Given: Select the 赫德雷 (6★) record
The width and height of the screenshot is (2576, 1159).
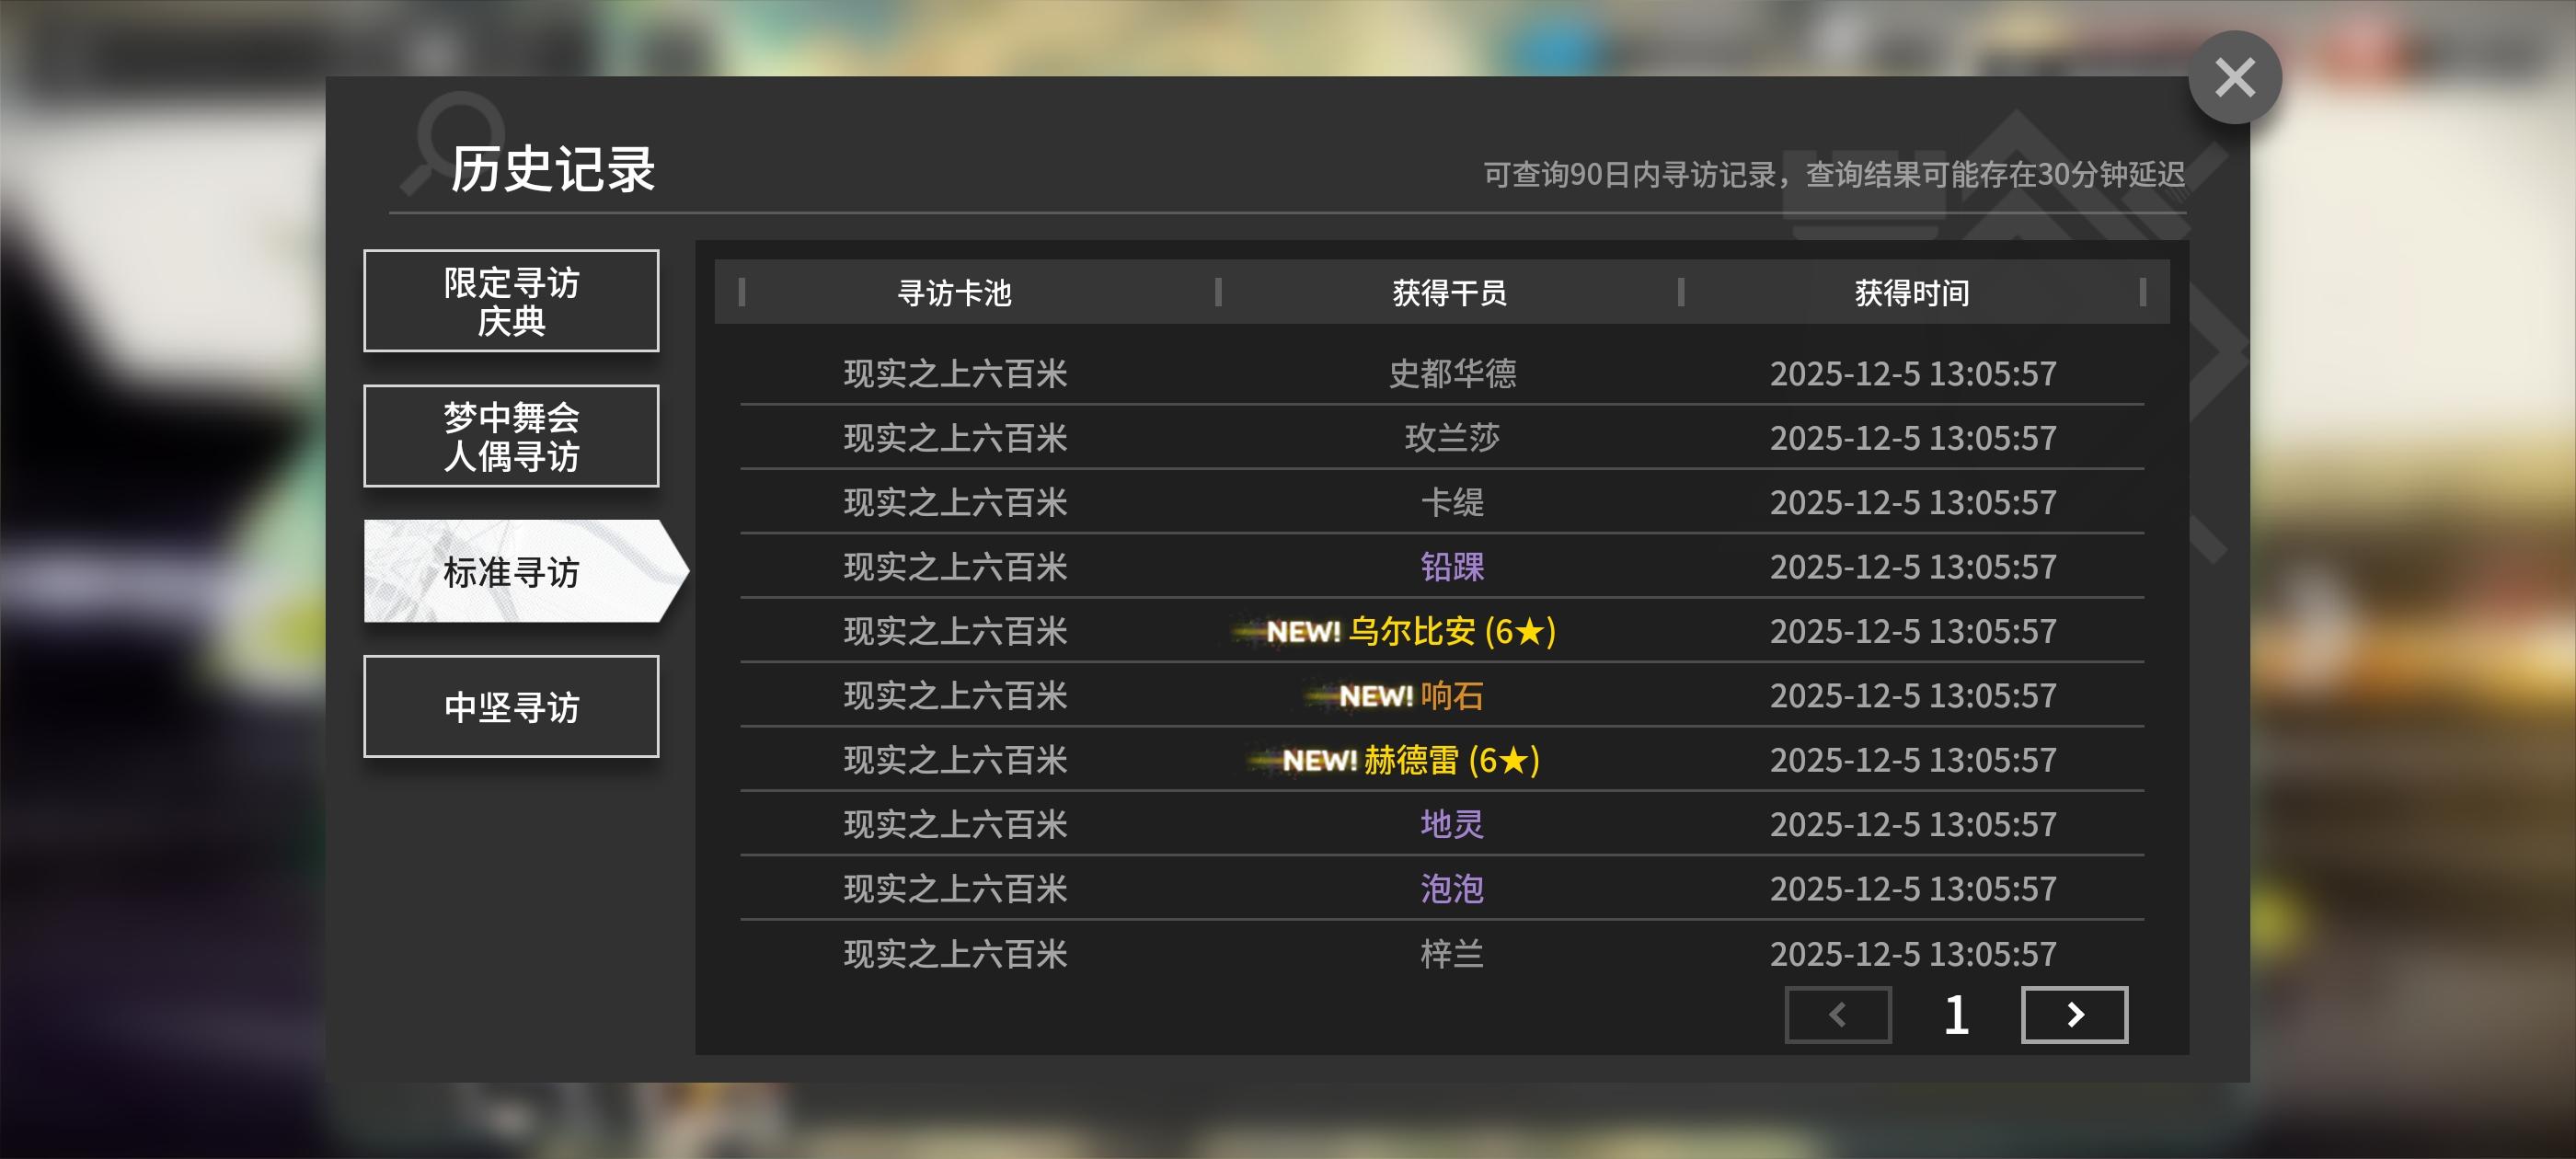Looking at the screenshot, I should coord(1450,760).
